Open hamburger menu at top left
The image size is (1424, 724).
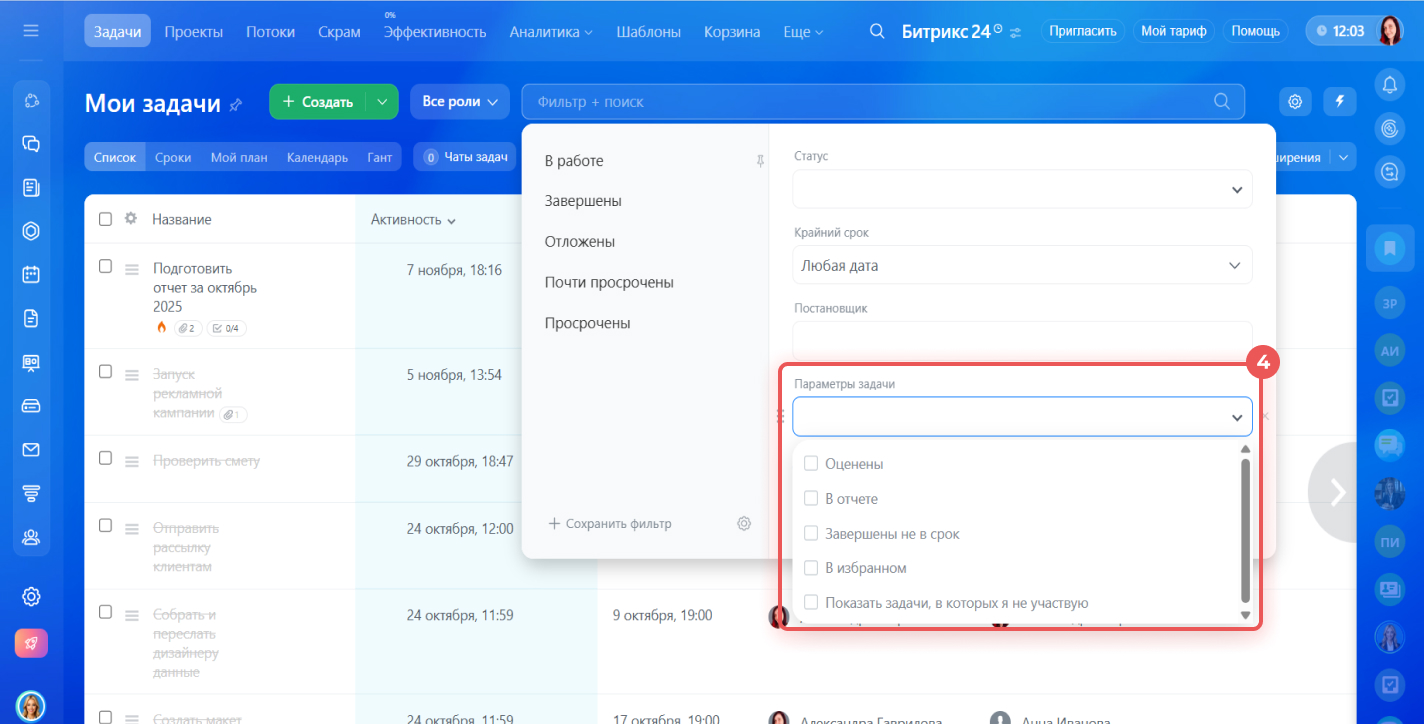31,31
